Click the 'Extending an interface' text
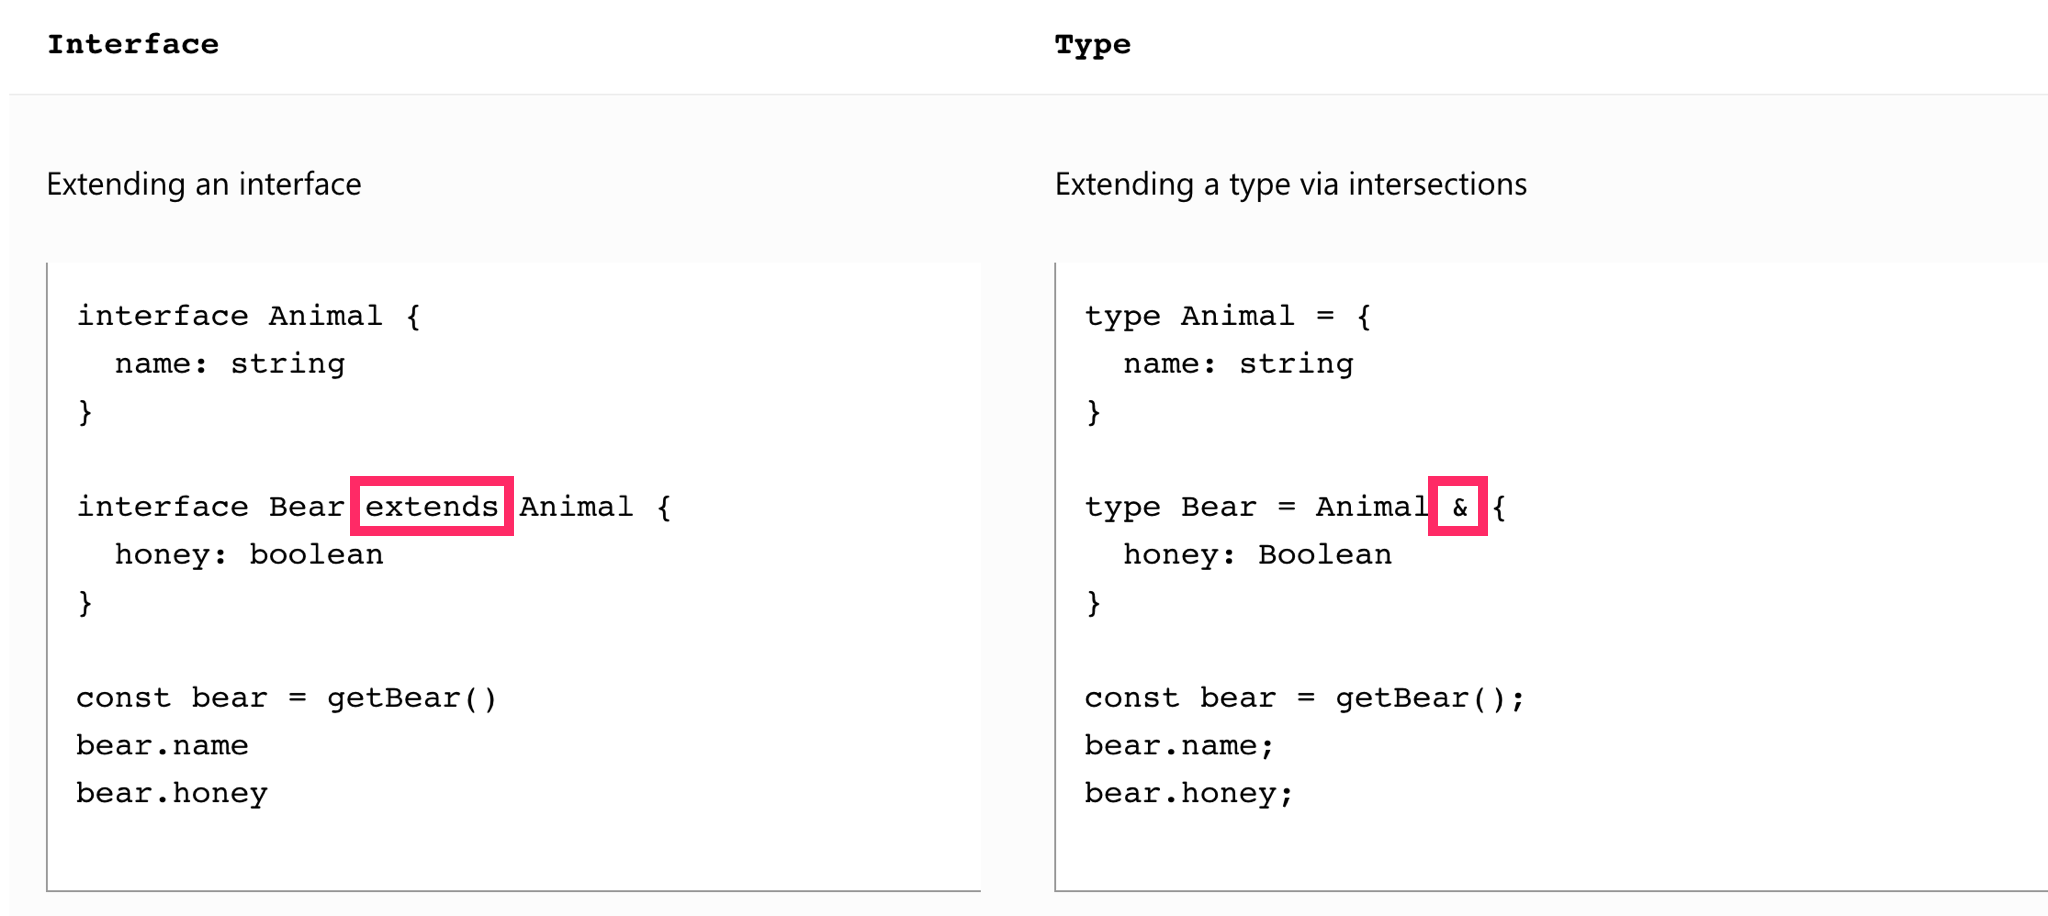This screenshot has height=916, width=2048. [204, 184]
